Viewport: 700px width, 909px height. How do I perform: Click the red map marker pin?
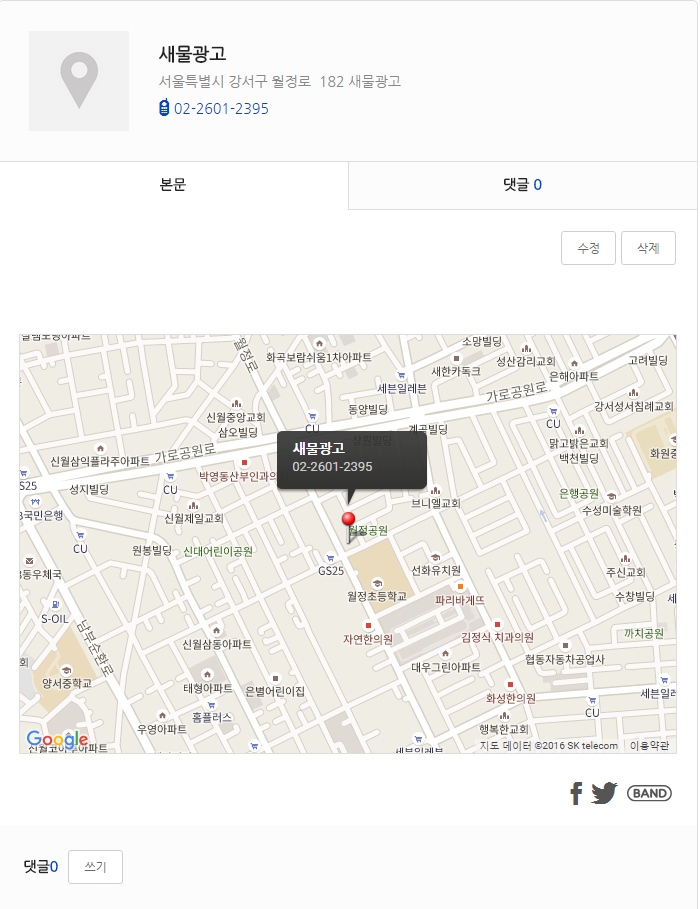pos(349,519)
